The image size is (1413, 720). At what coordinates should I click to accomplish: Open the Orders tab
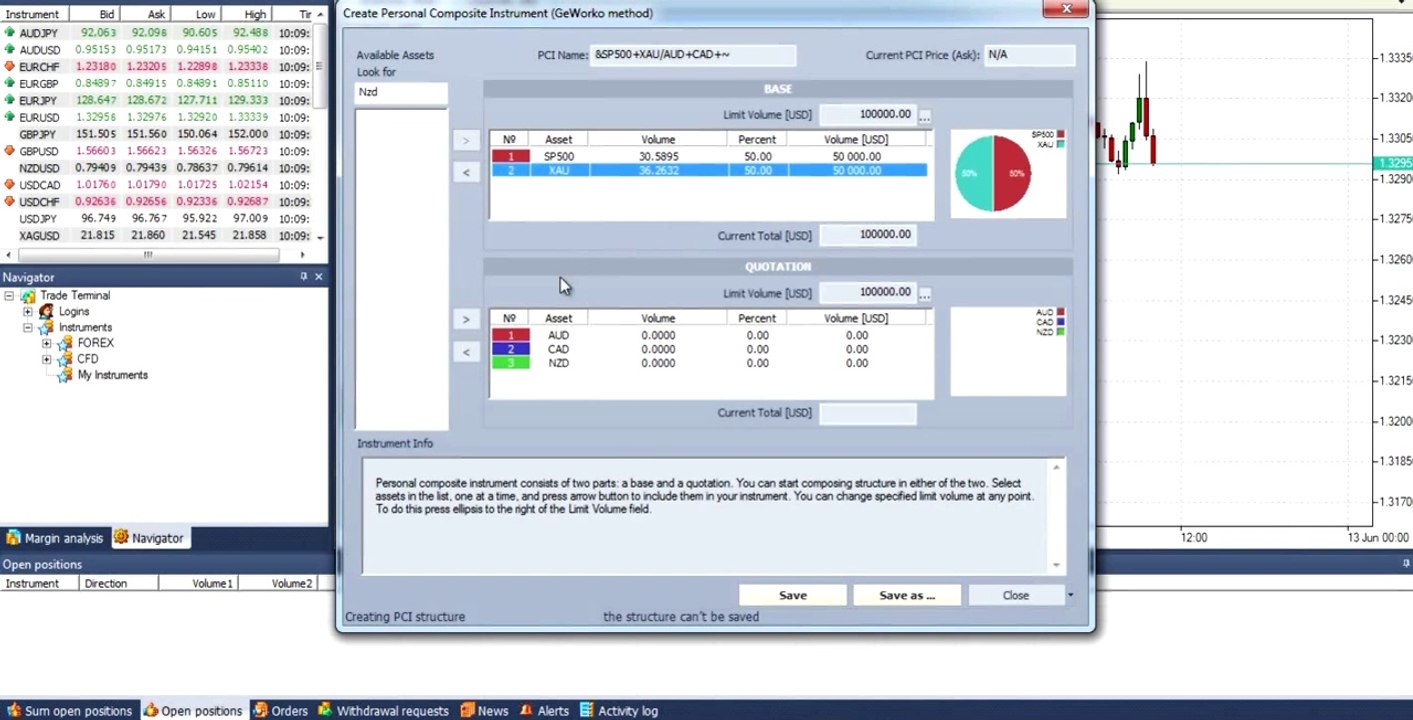[280, 711]
